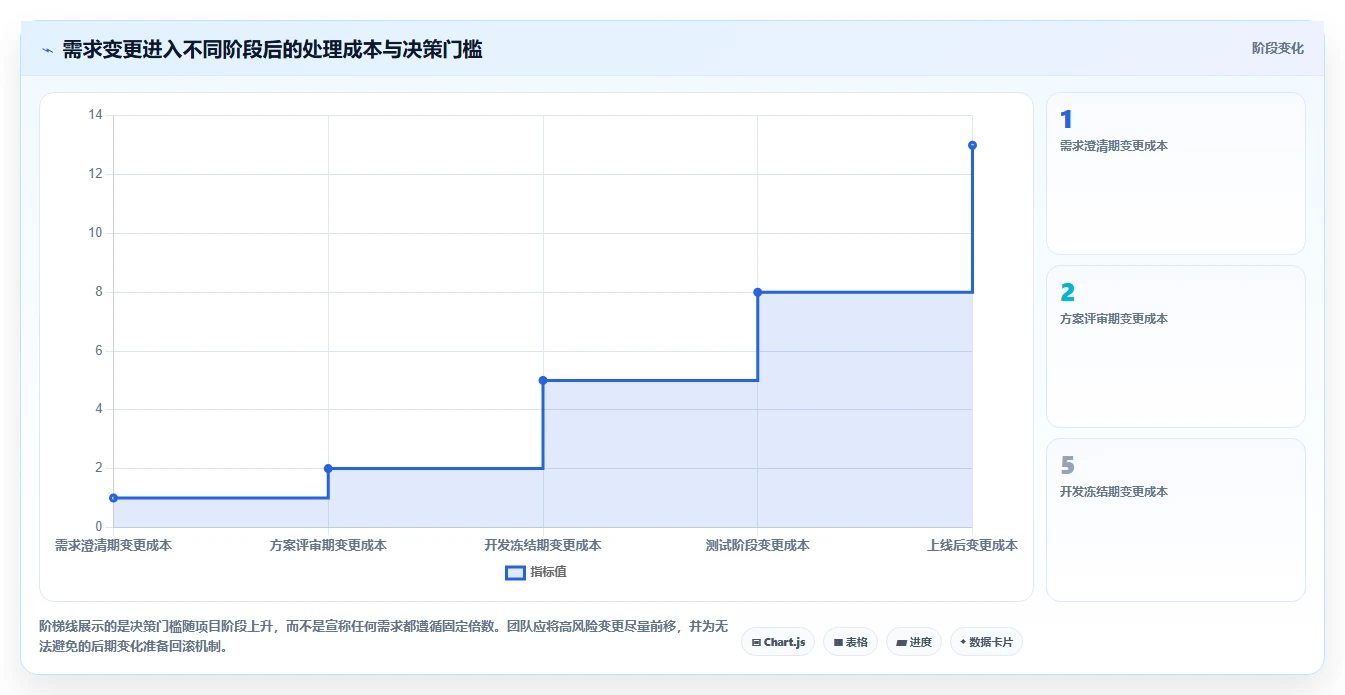Click x-axis label 方案评审期变更成本
The image size is (1345, 695).
coord(328,545)
